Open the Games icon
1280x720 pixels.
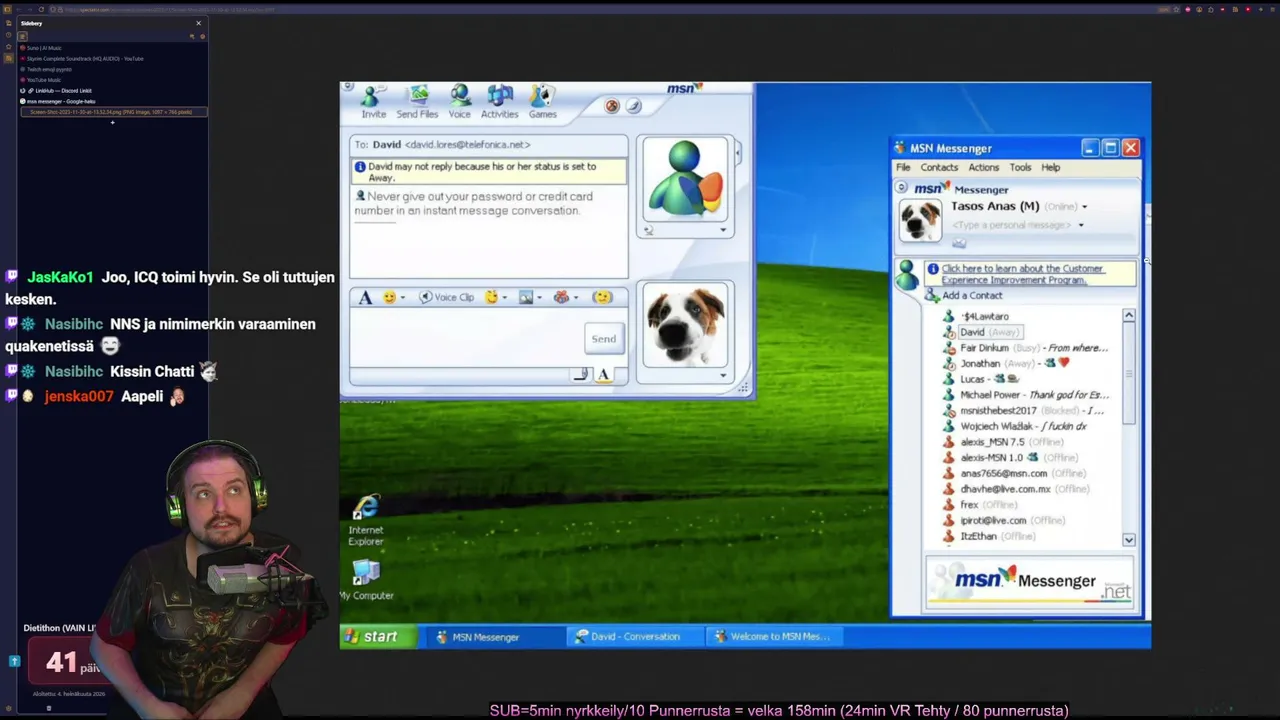click(542, 102)
